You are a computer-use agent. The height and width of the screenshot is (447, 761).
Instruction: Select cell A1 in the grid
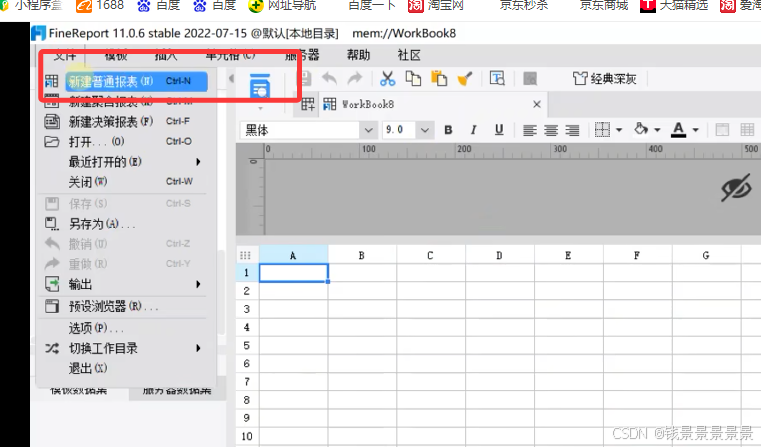coord(294,273)
